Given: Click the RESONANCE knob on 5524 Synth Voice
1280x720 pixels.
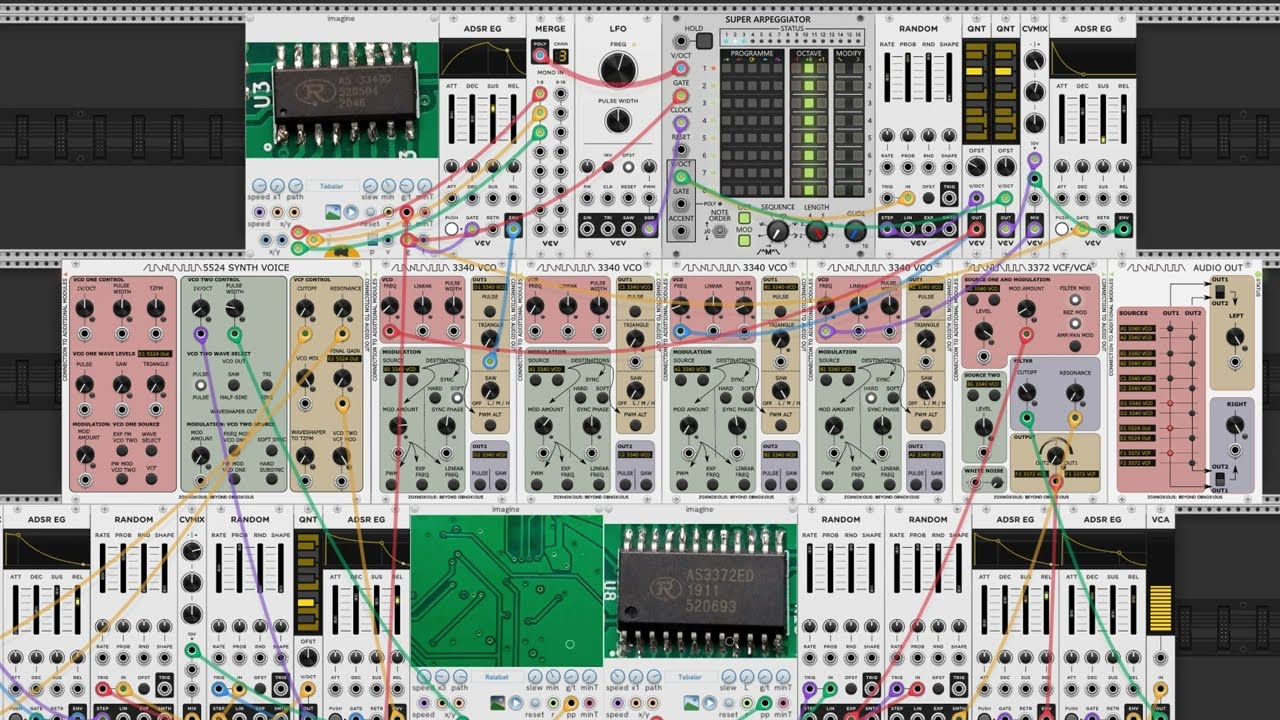Looking at the screenshot, I should pyautogui.click(x=342, y=310).
